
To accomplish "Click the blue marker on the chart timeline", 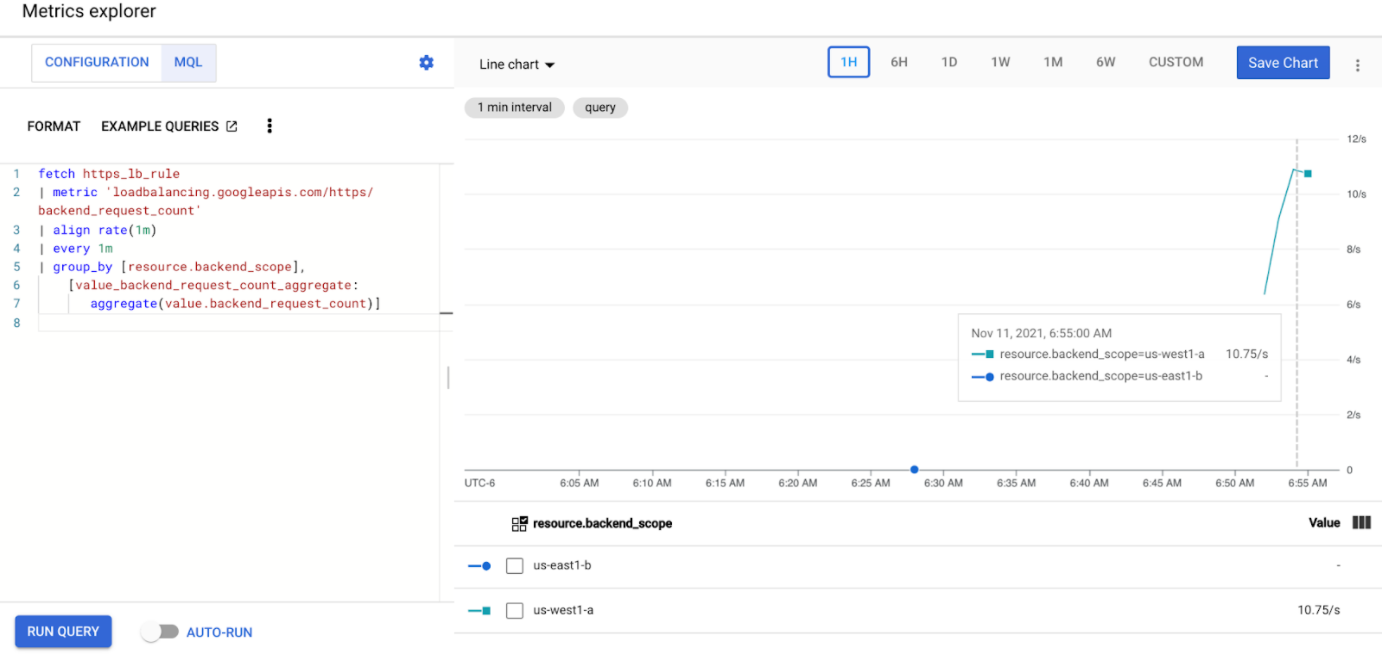I will click(x=914, y=469).
